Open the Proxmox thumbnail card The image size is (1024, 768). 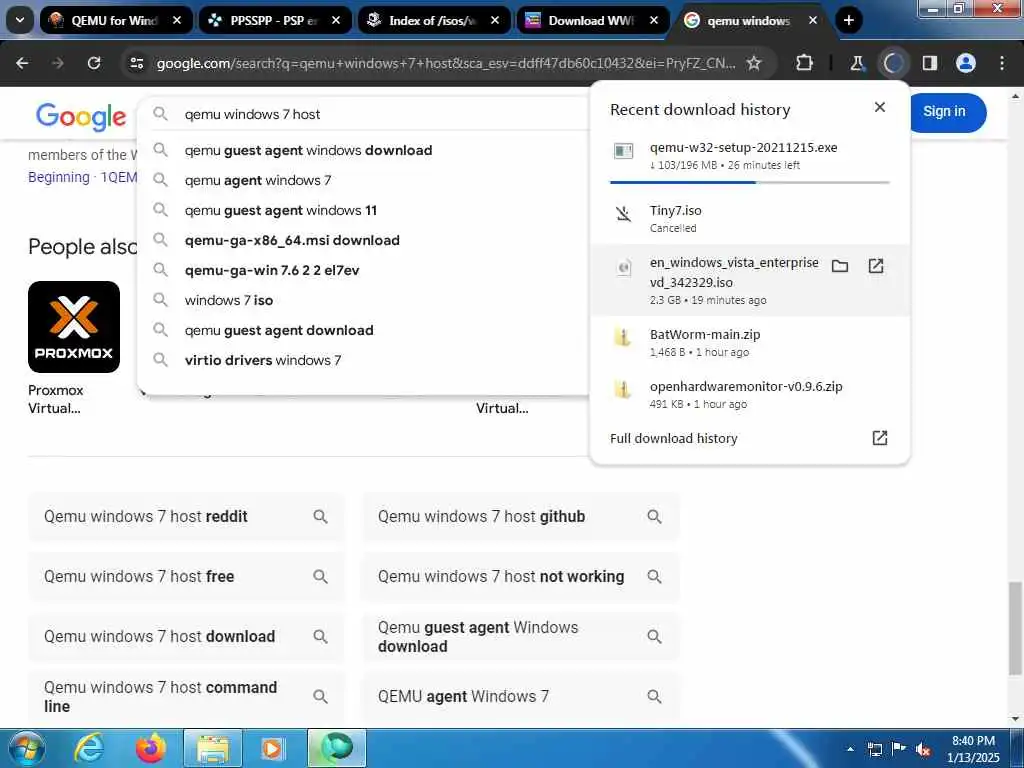pos(74,327)
